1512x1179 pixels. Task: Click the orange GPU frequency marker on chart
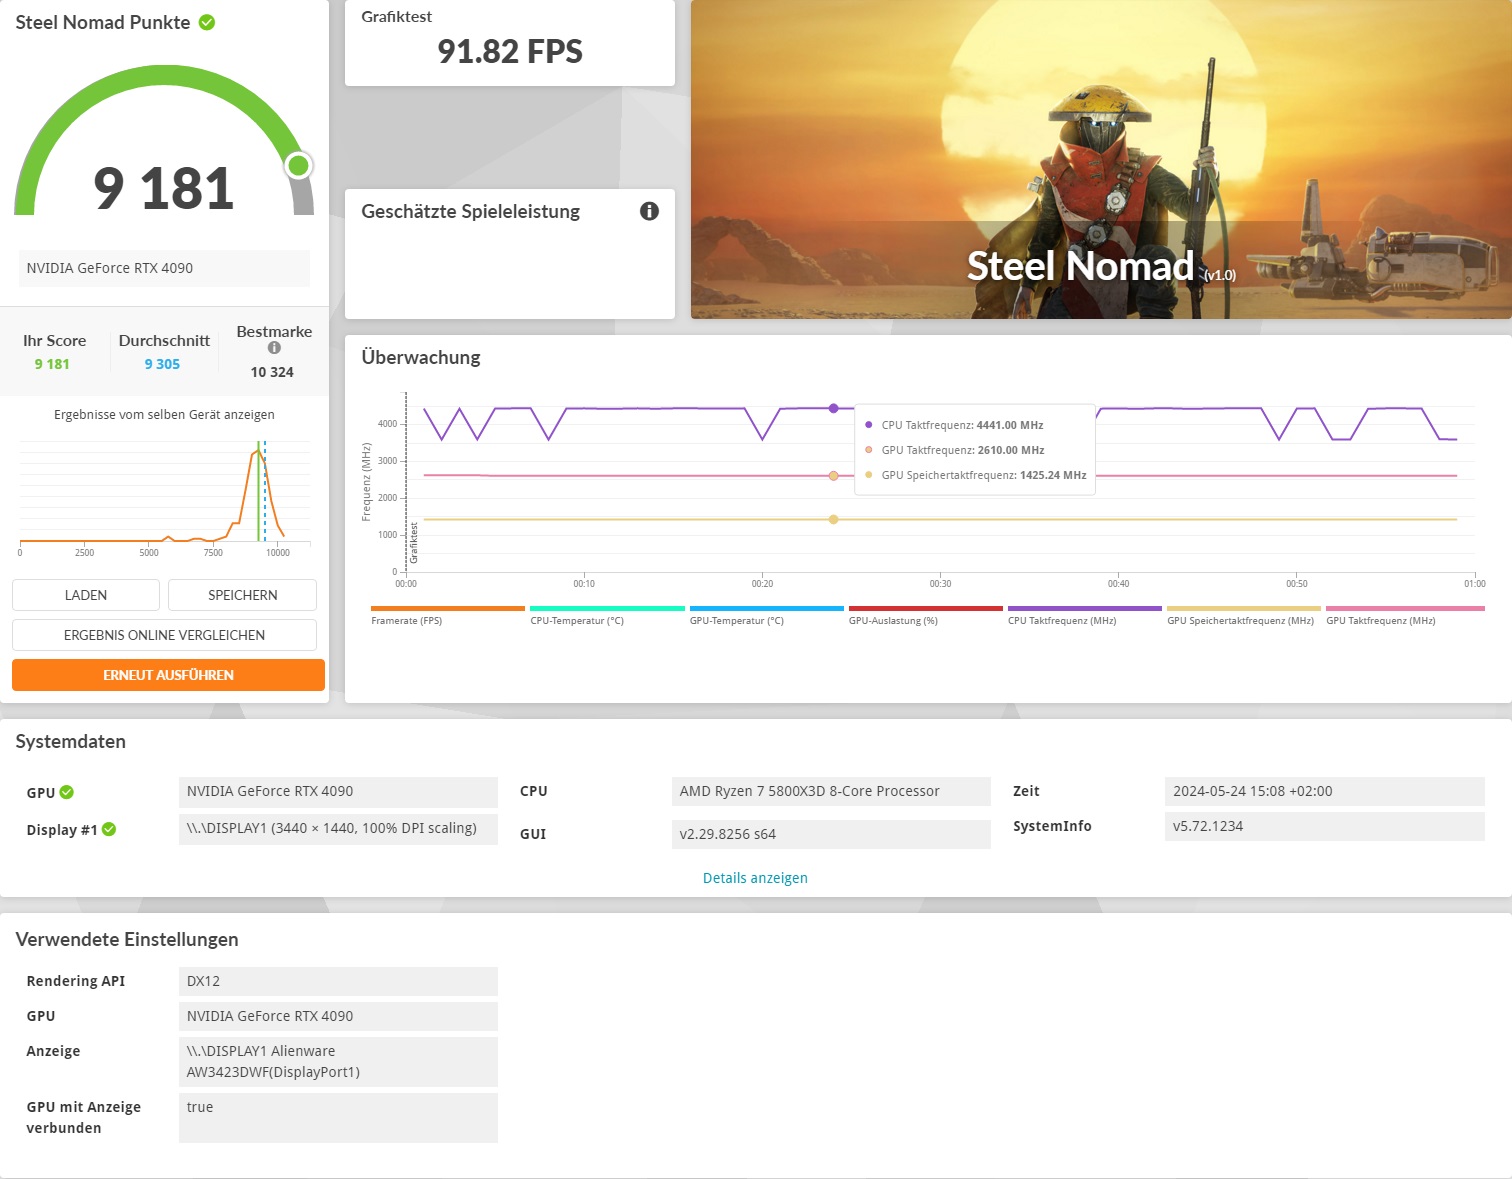tap(833, 476)
